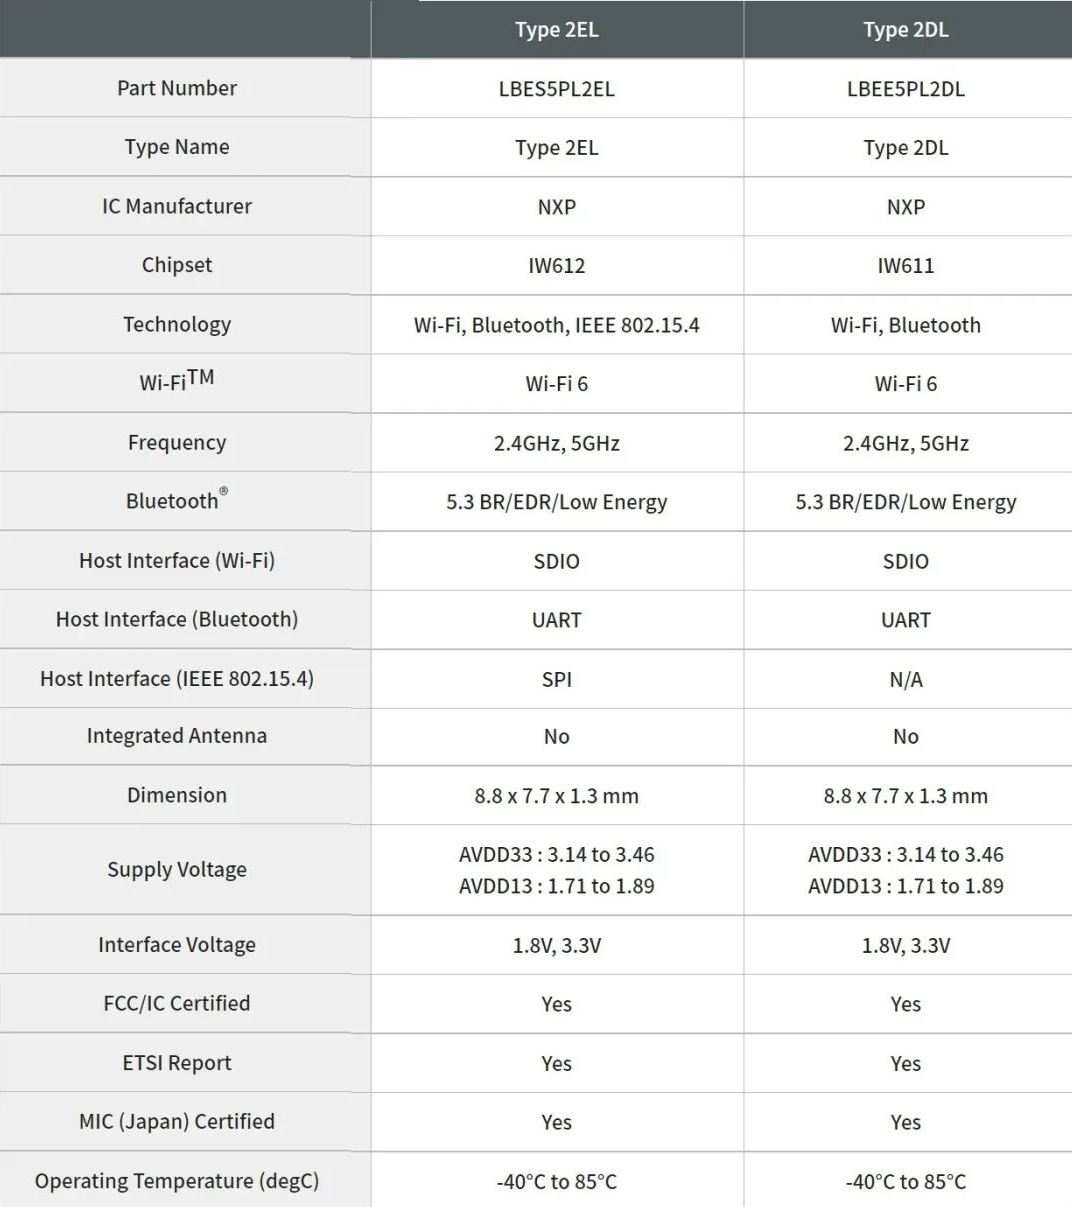Click the FCC/IC Certified row label

(177, 1003)
